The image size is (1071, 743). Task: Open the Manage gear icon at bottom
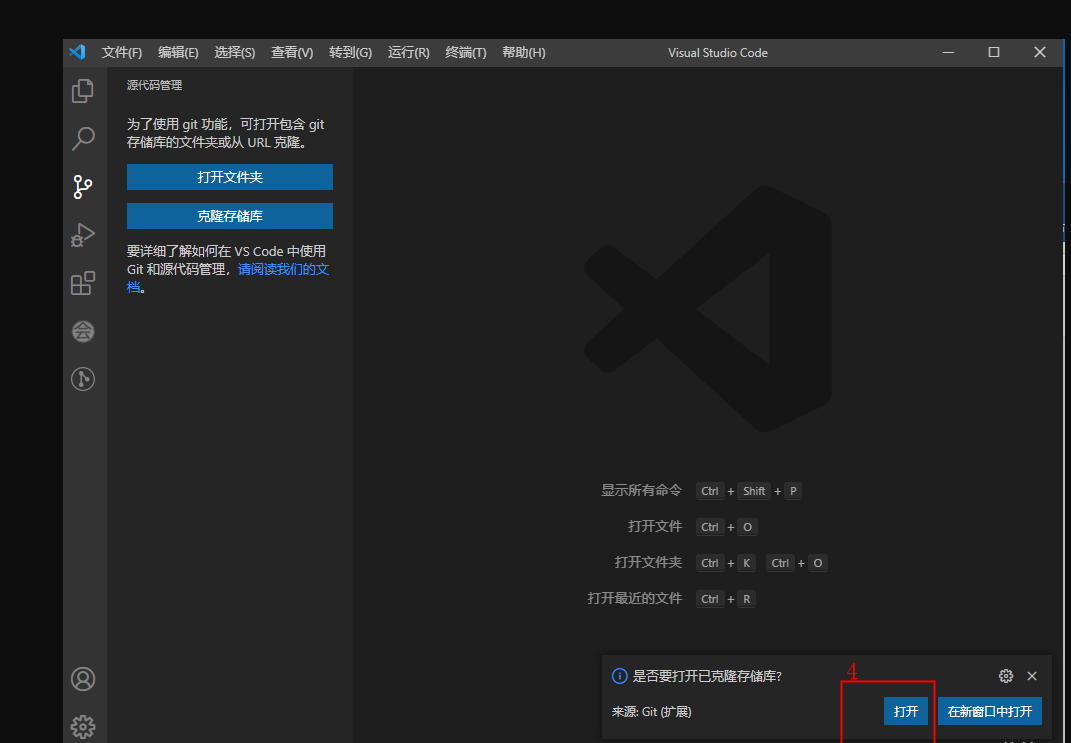coord(83,726)
